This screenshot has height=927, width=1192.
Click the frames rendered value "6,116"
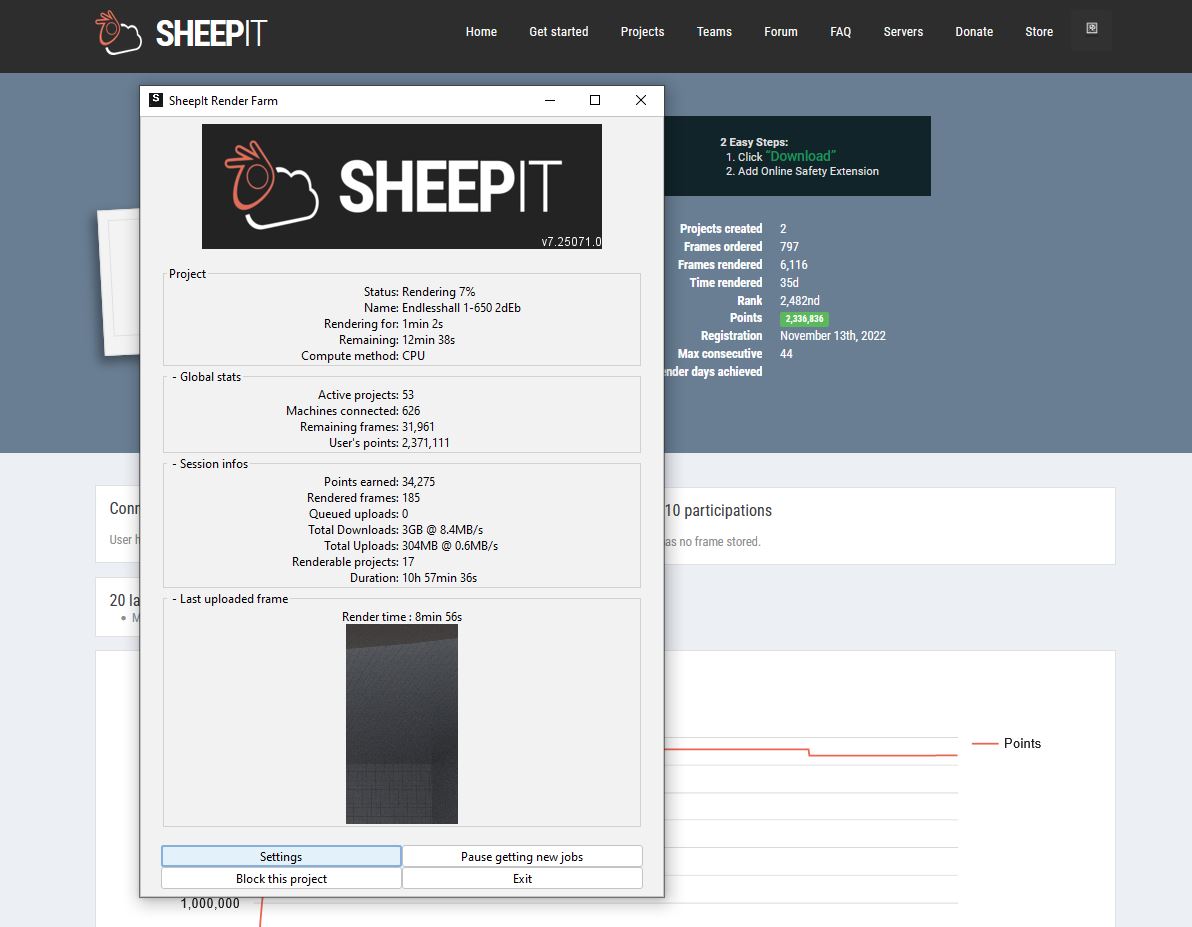coord(794,265)
